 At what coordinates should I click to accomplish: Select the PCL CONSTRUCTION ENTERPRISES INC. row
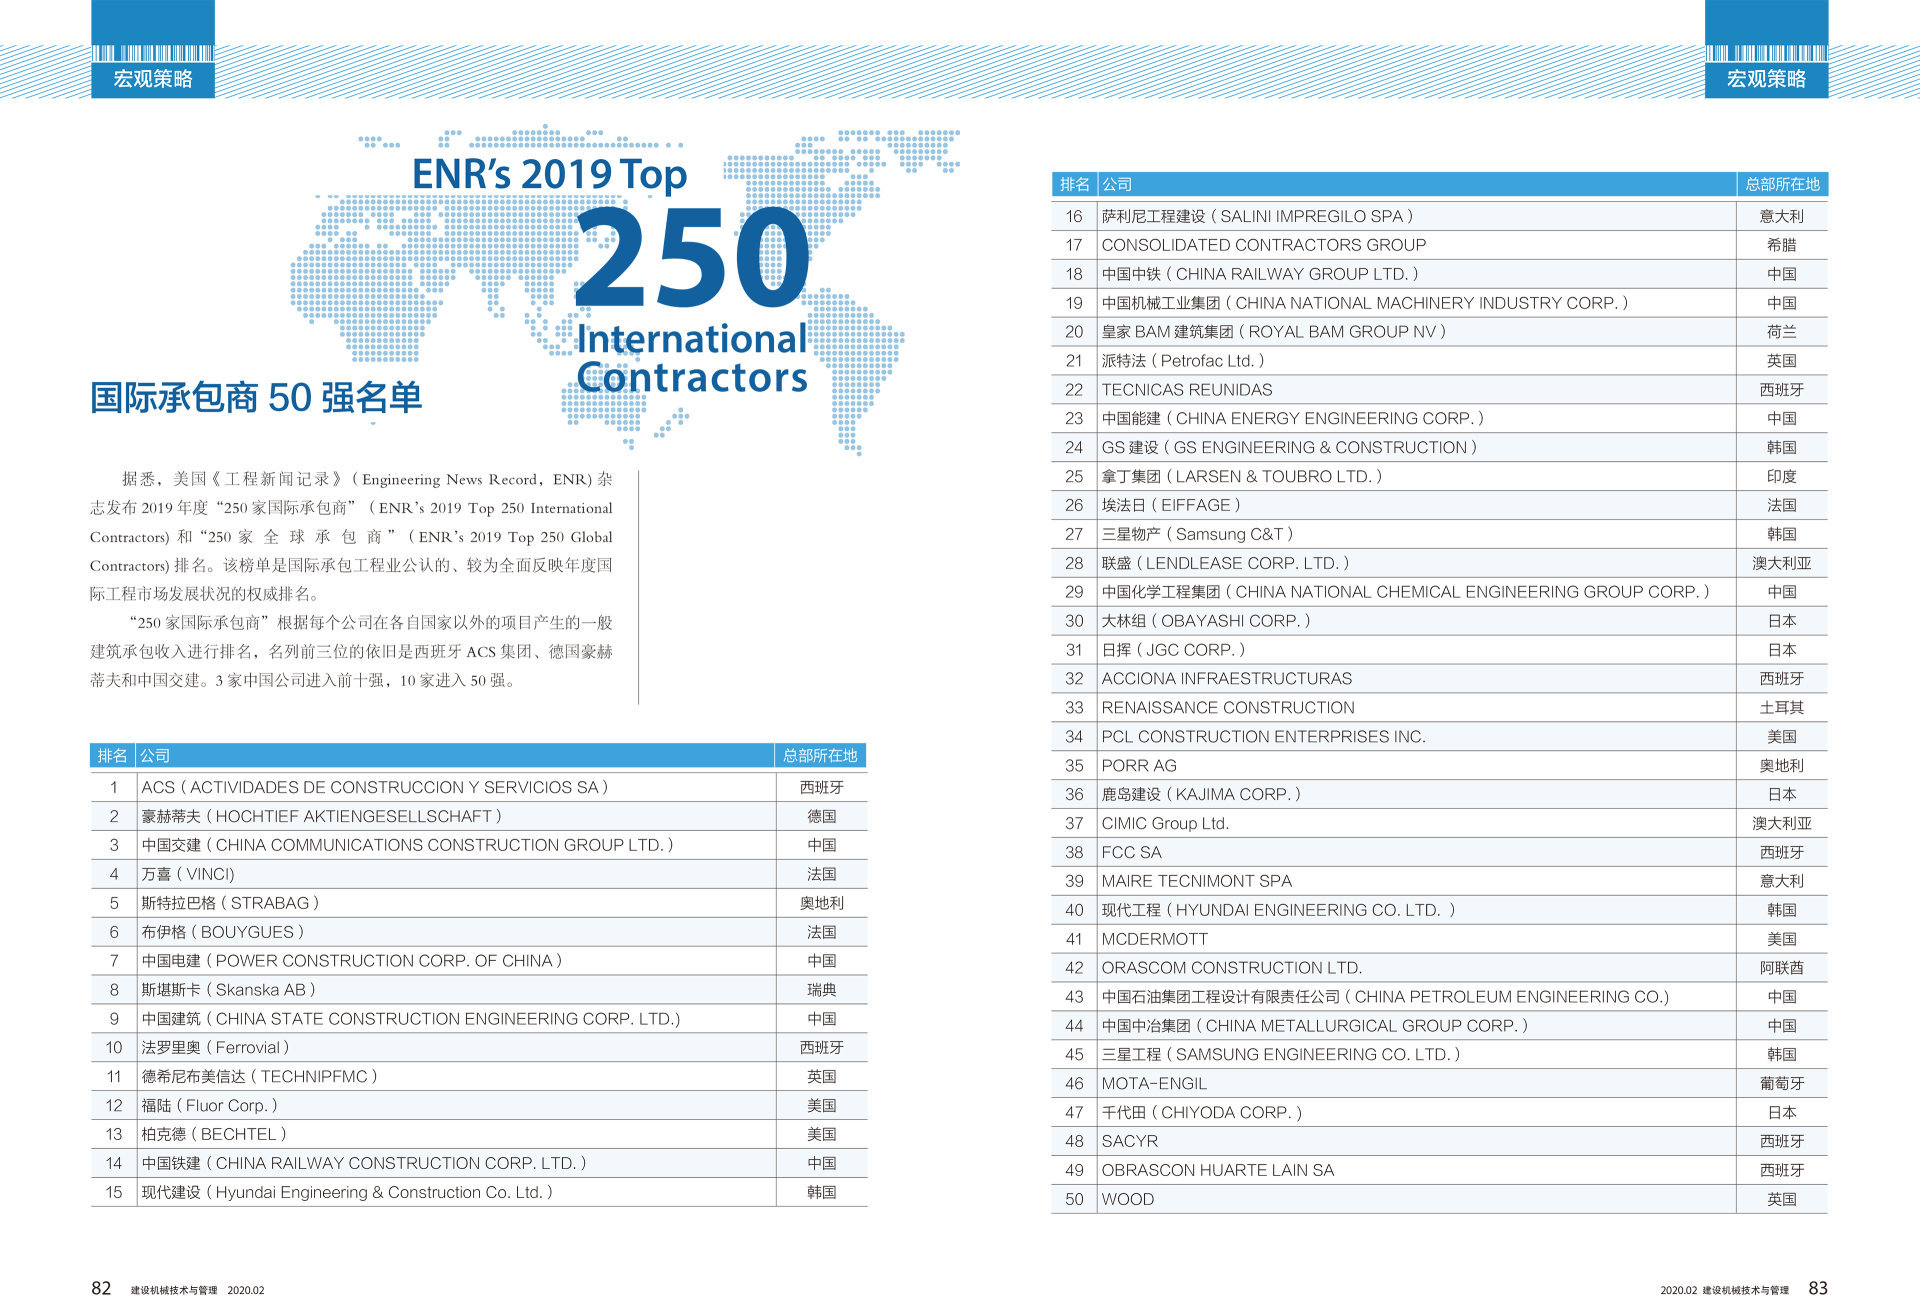click(x=1439, y=737)
